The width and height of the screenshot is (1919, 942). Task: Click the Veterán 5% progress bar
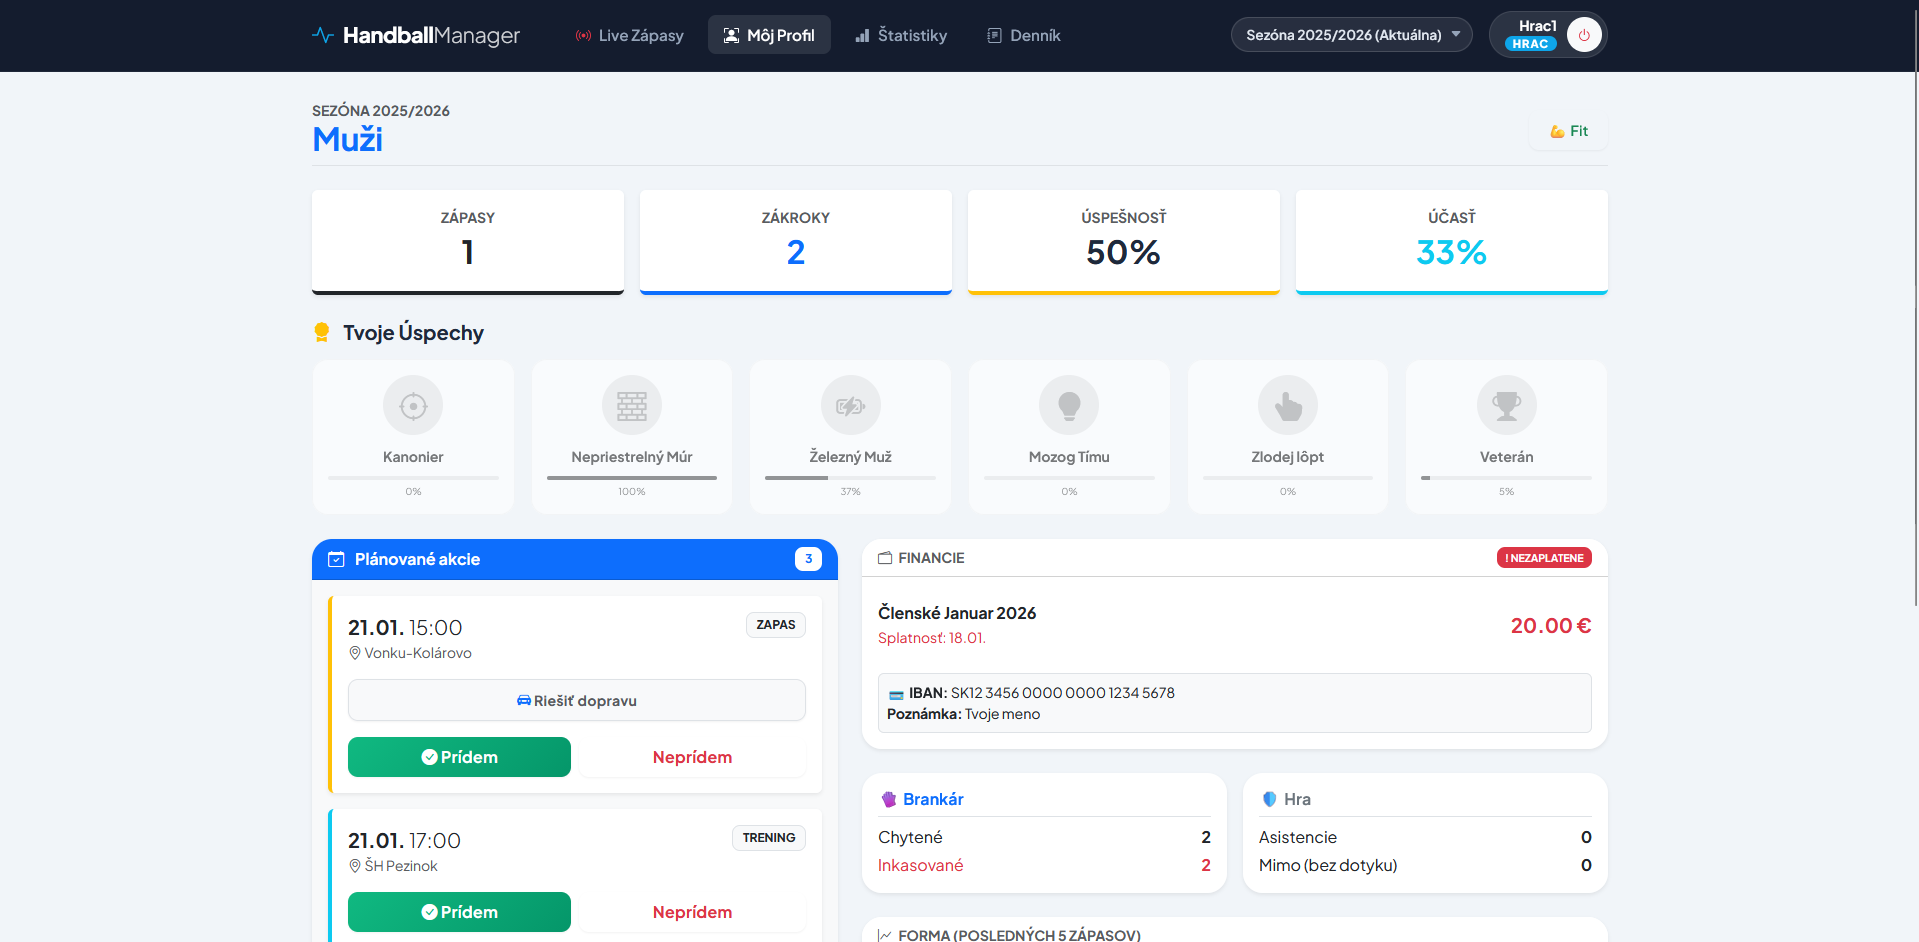(1506, 478)
